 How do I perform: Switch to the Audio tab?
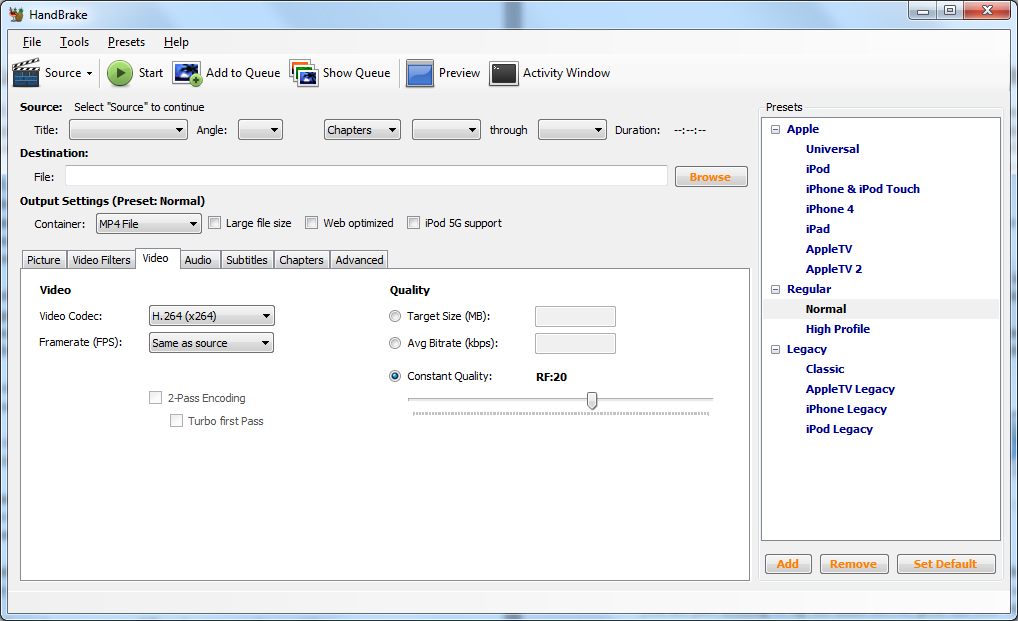pyautogui.click(x=198, y=260)
